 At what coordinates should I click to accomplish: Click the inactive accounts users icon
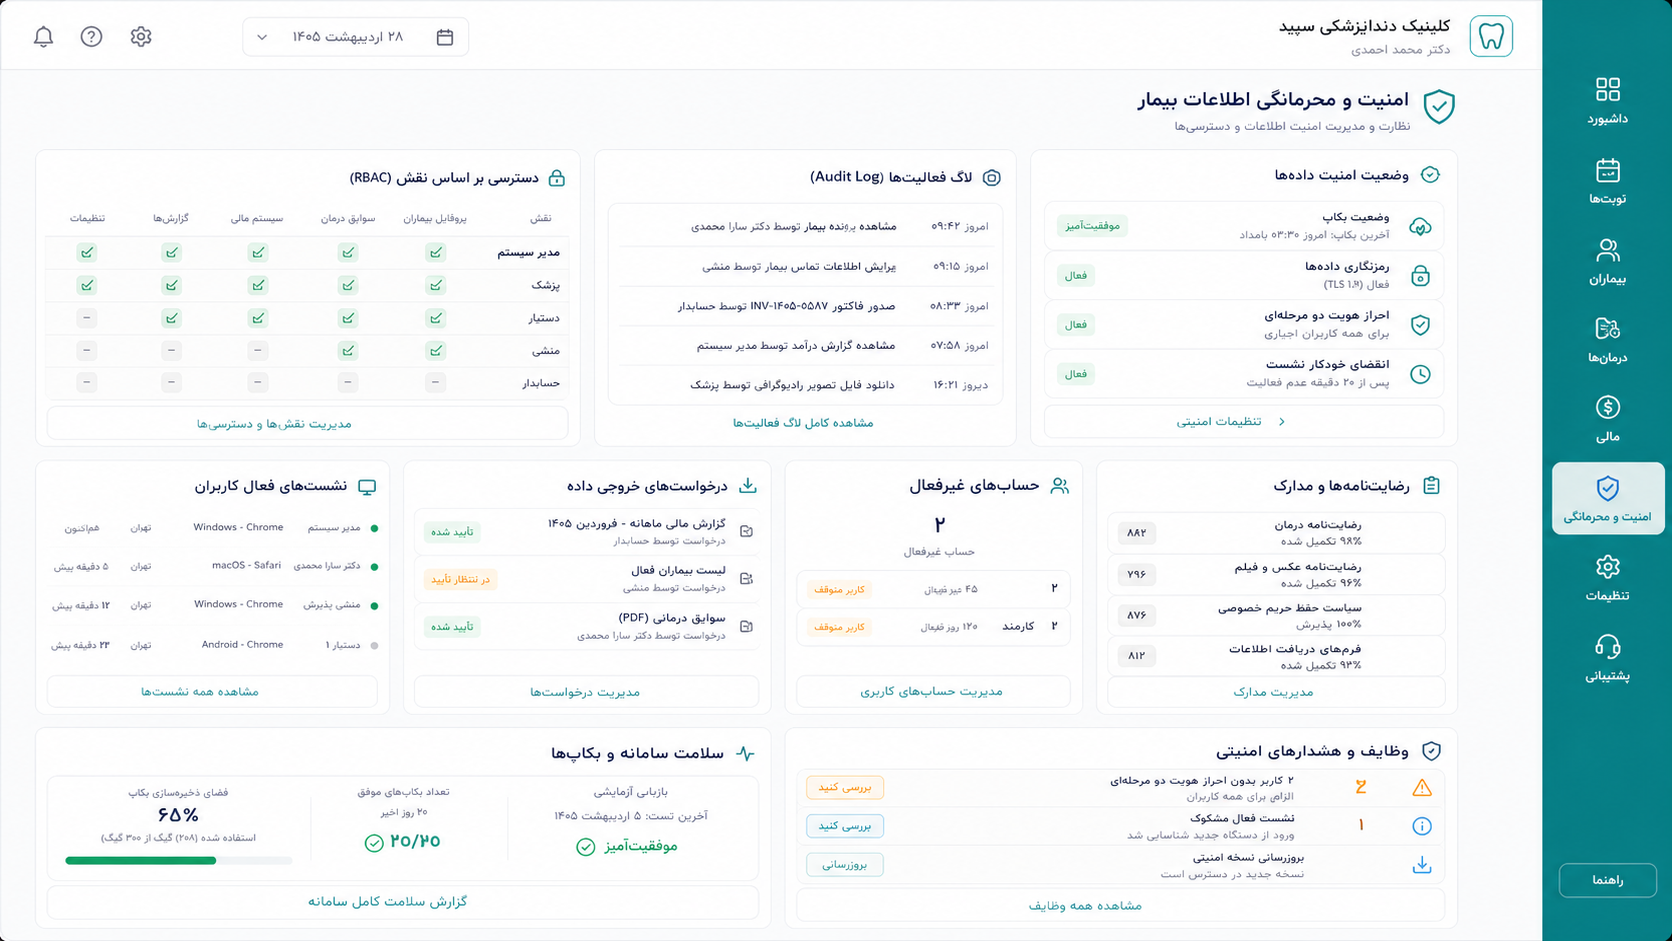point(1060,486)
